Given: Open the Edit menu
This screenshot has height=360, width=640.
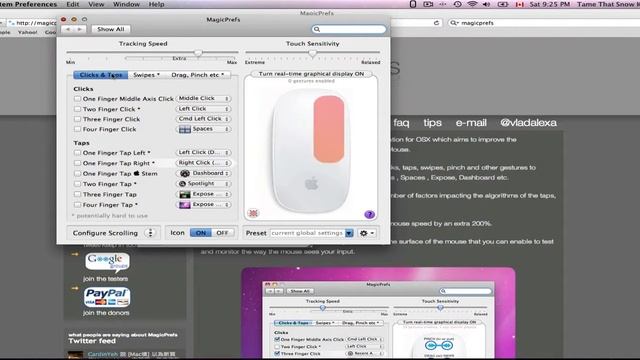Looking at the screenshot, I should click(x=73, y=4).
